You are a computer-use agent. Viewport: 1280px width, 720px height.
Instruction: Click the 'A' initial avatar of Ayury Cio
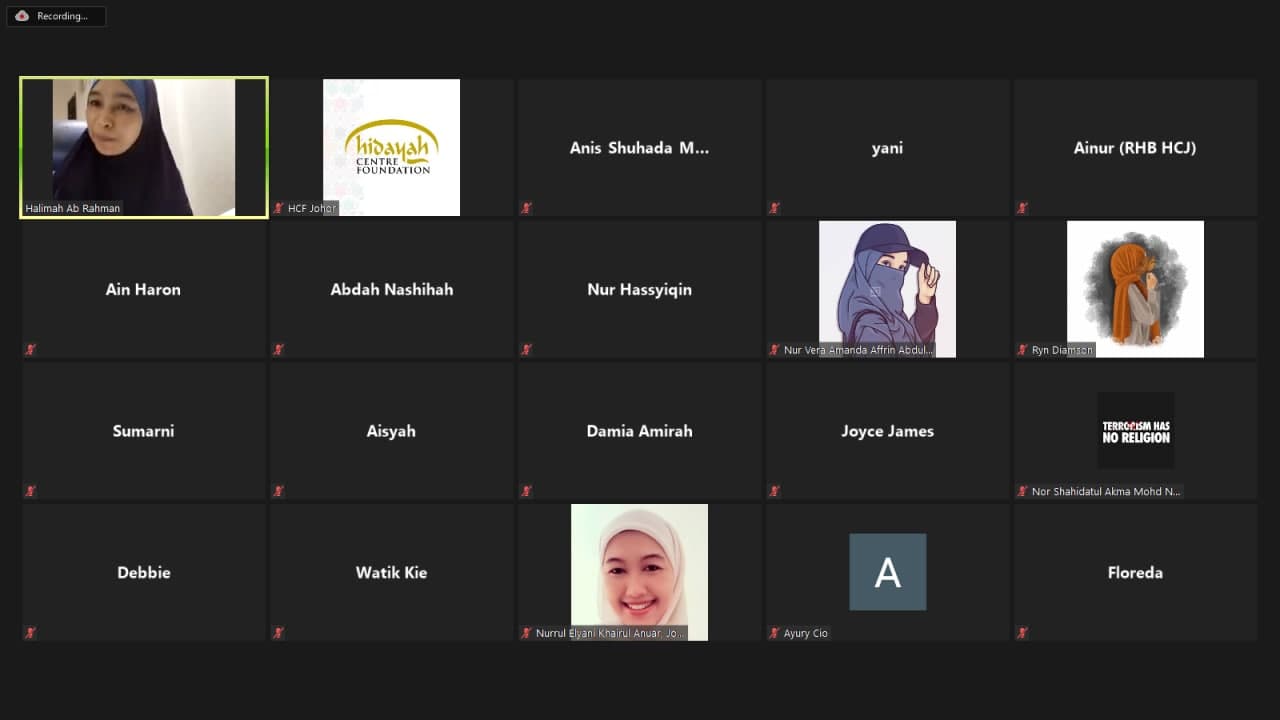(887, 572)
